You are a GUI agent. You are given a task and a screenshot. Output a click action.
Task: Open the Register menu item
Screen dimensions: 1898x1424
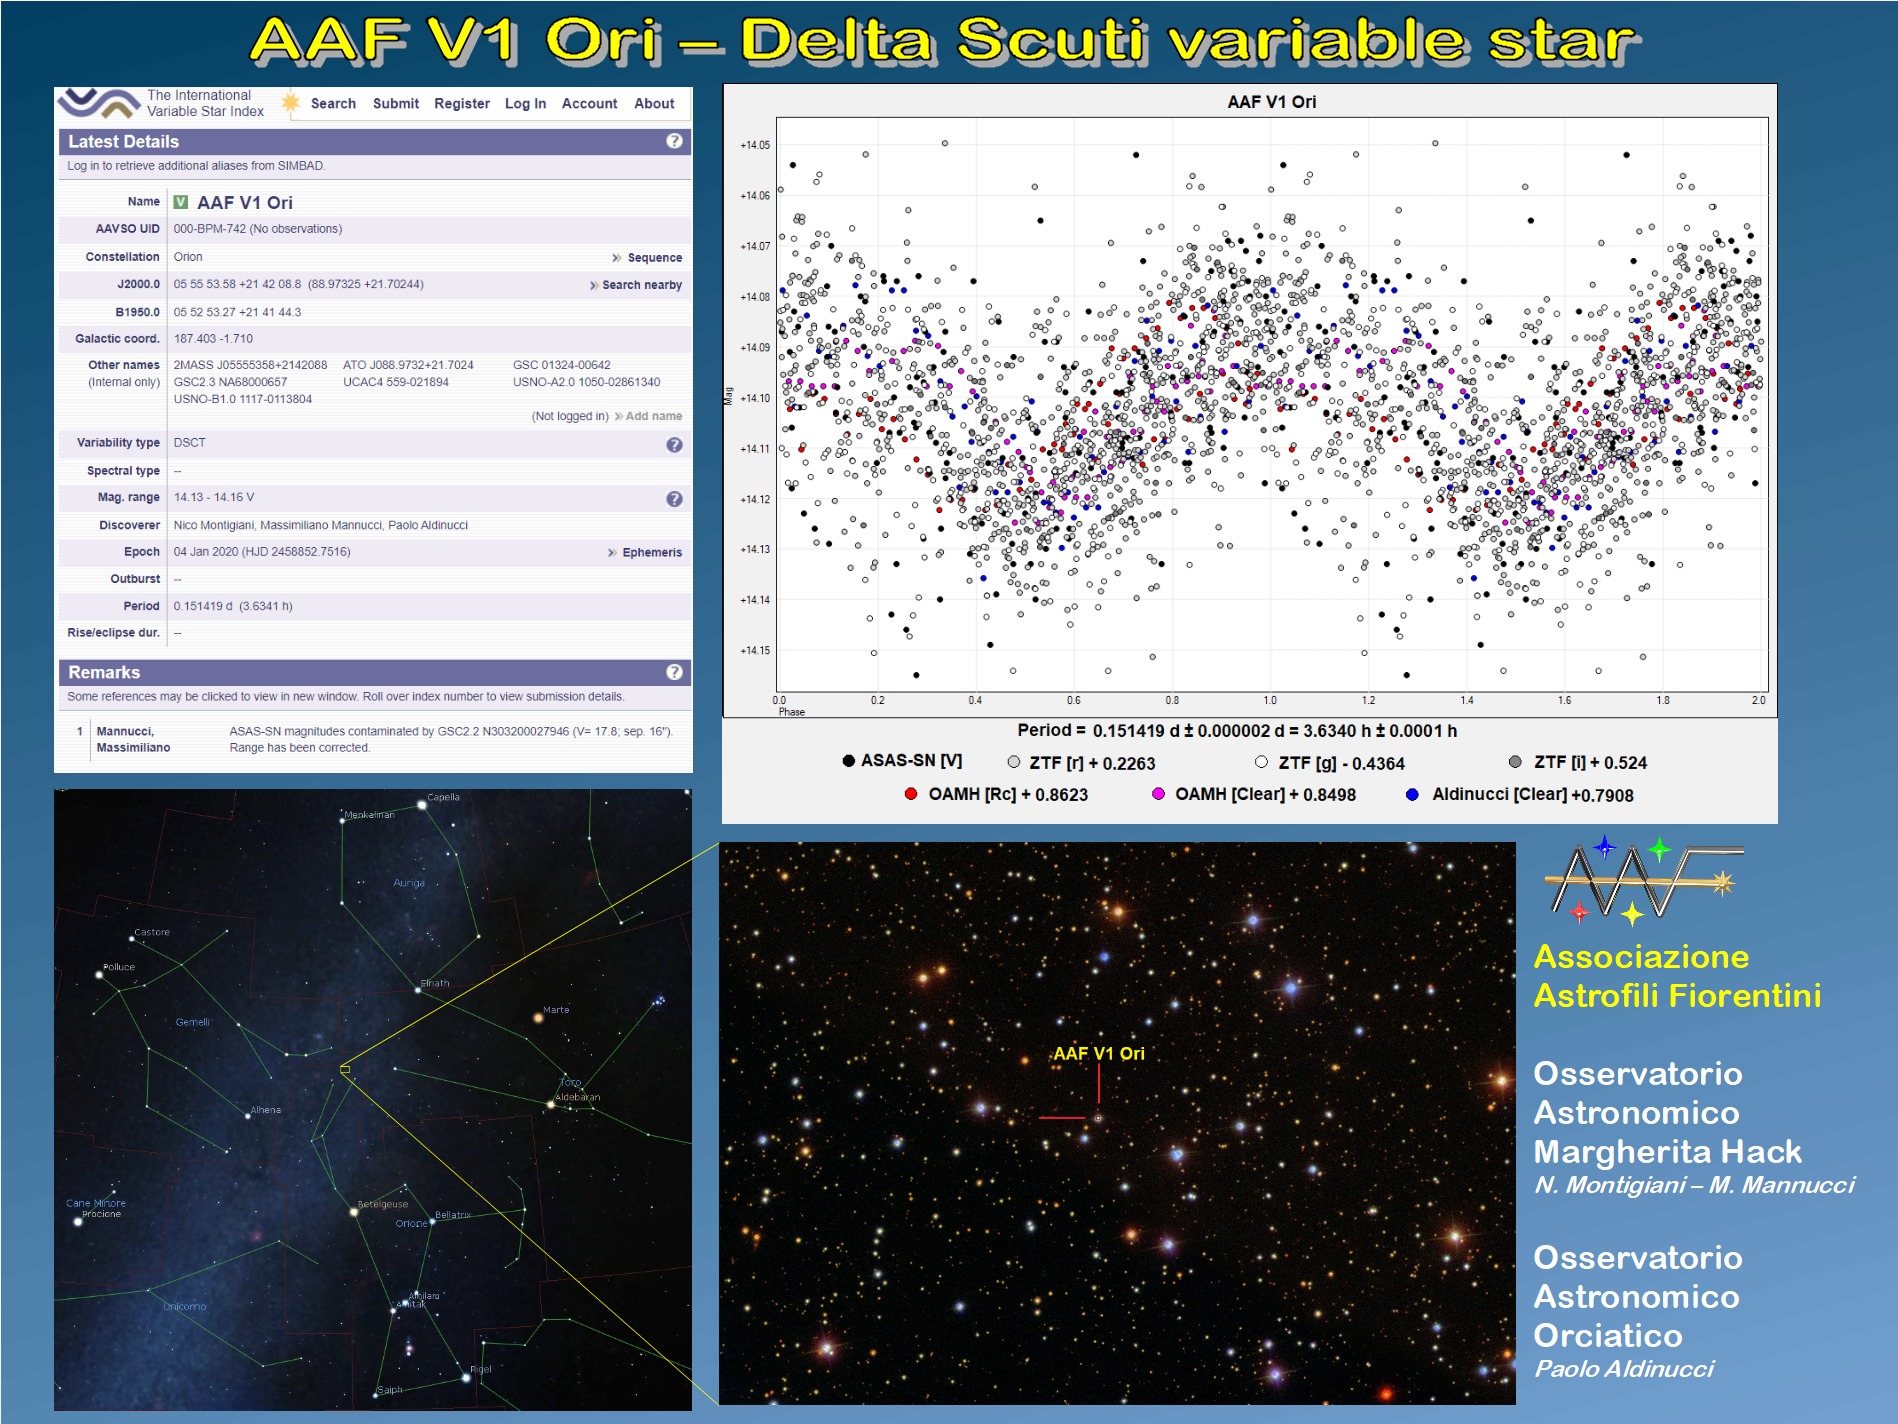[462, 103]
